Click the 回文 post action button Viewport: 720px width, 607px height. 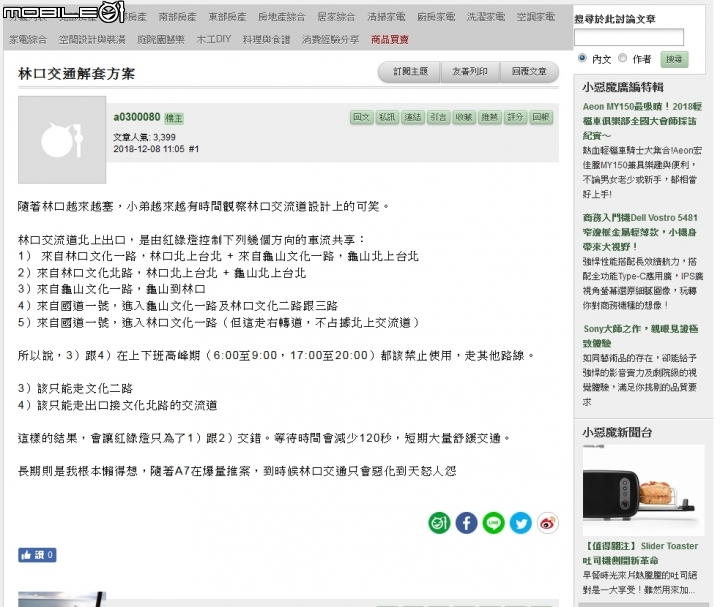tap(361, 118)
